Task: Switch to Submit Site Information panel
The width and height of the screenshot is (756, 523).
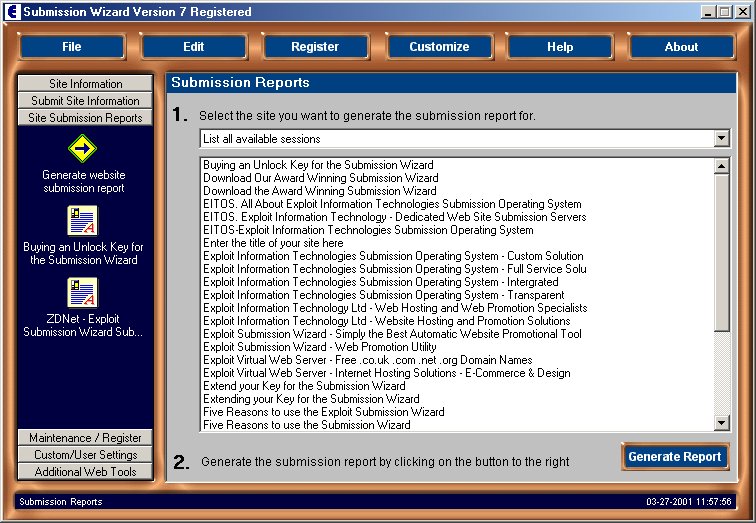Action: coord(85,100)
